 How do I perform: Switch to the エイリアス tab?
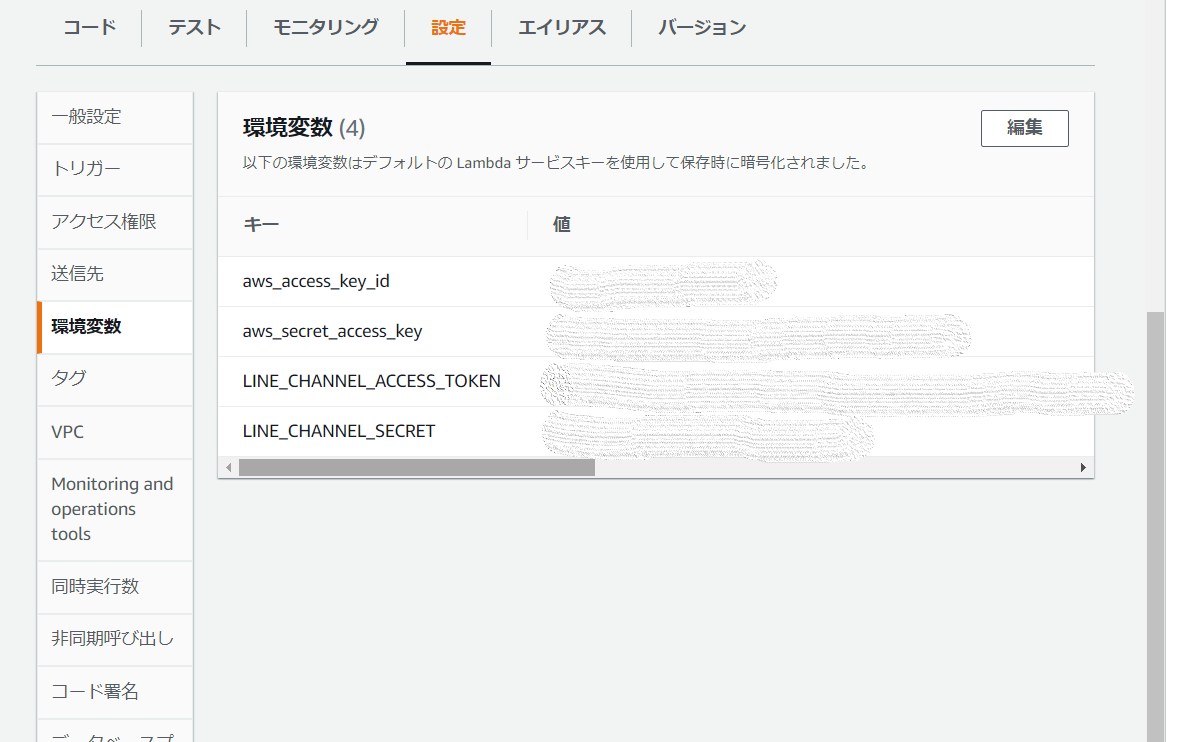(x=564, y=28)
